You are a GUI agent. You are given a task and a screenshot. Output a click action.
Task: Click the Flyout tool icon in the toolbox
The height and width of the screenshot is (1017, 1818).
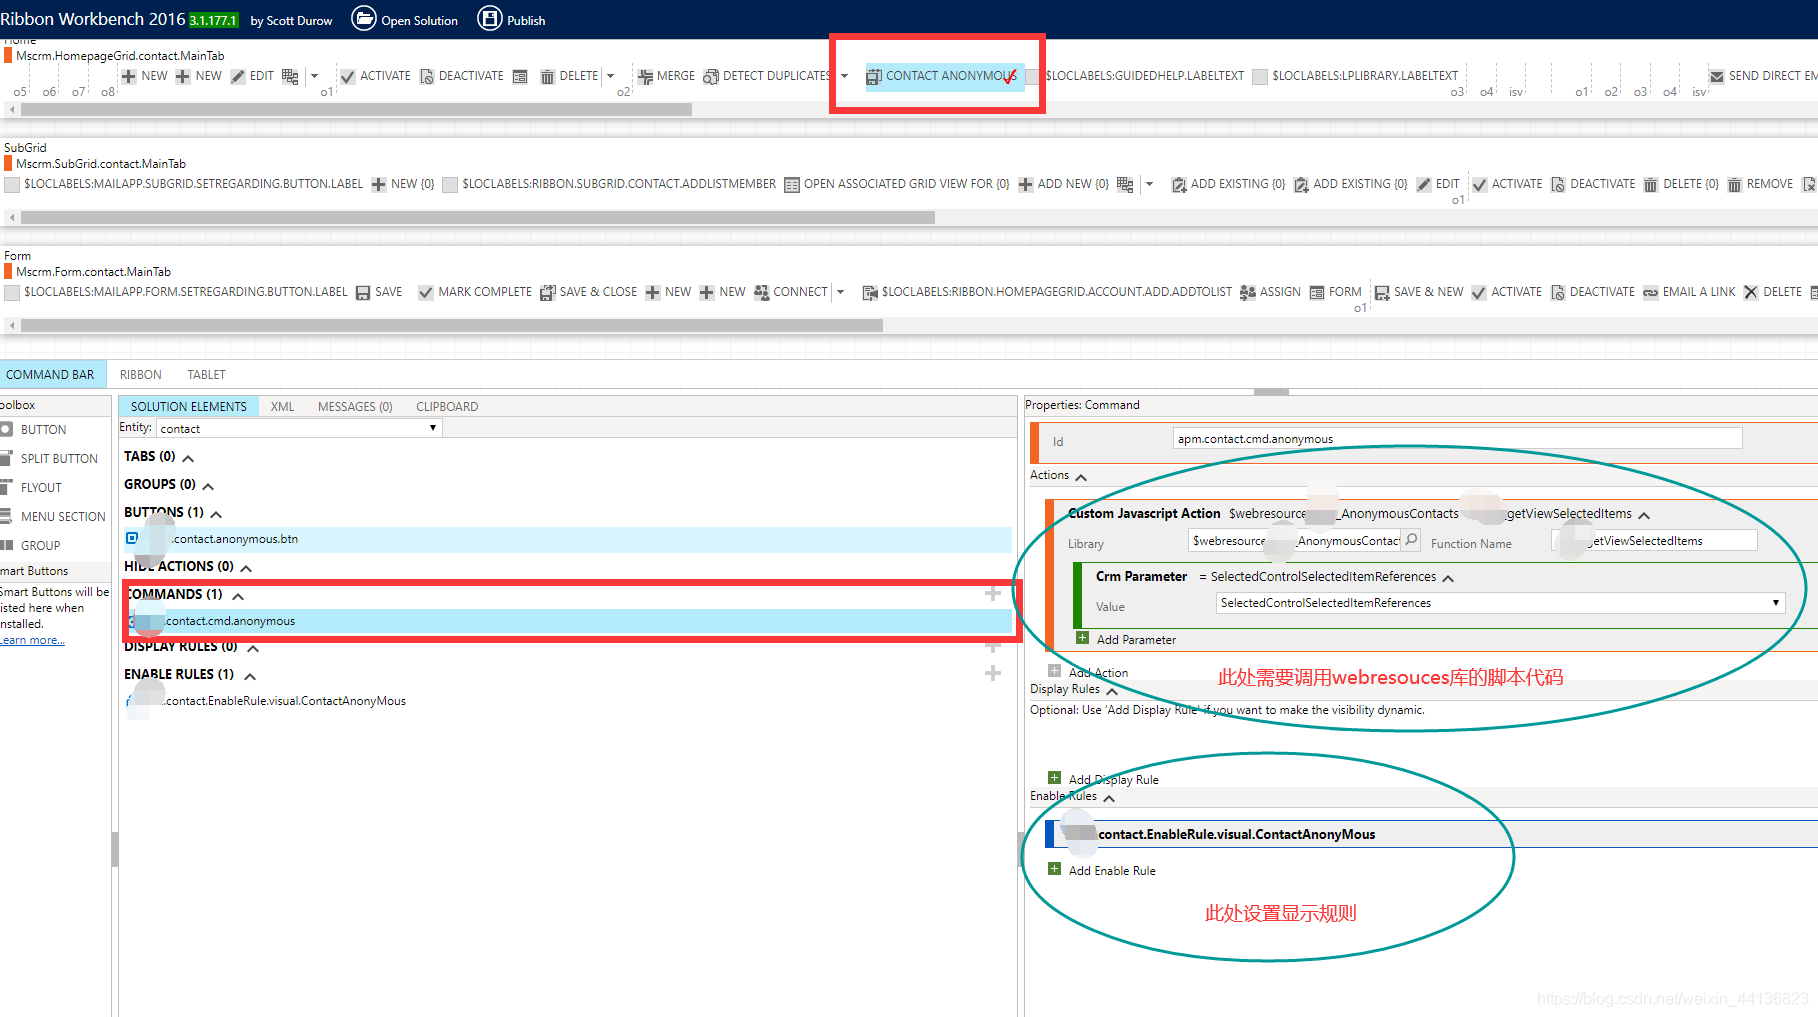tap(6, 487)
